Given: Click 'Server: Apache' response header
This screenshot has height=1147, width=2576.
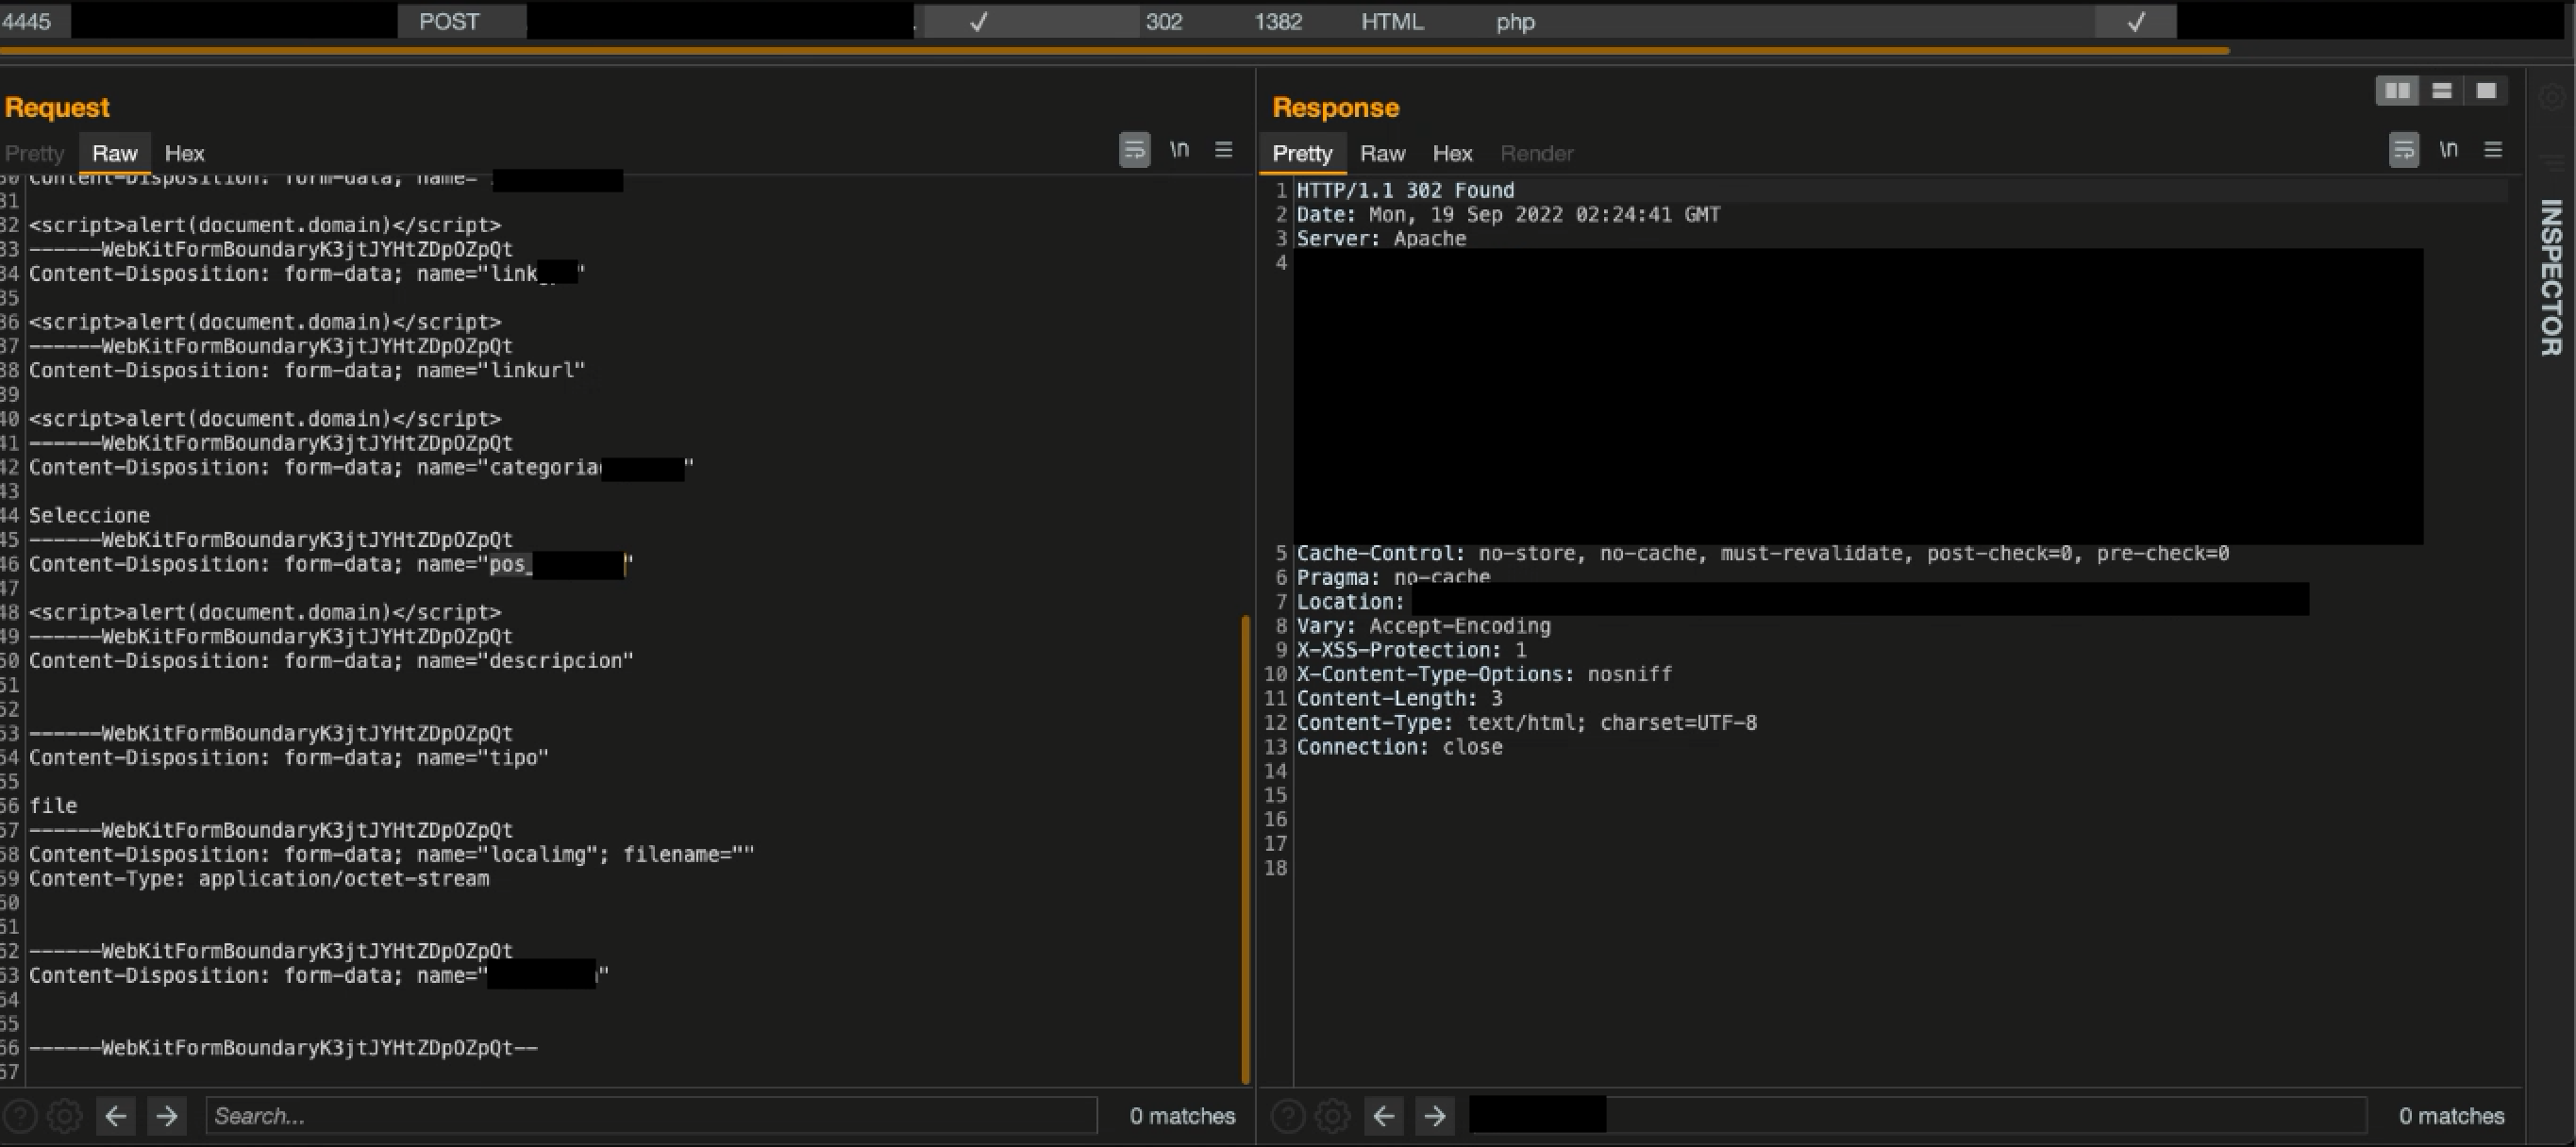Looking at the screenshot, I should 1381,238.
